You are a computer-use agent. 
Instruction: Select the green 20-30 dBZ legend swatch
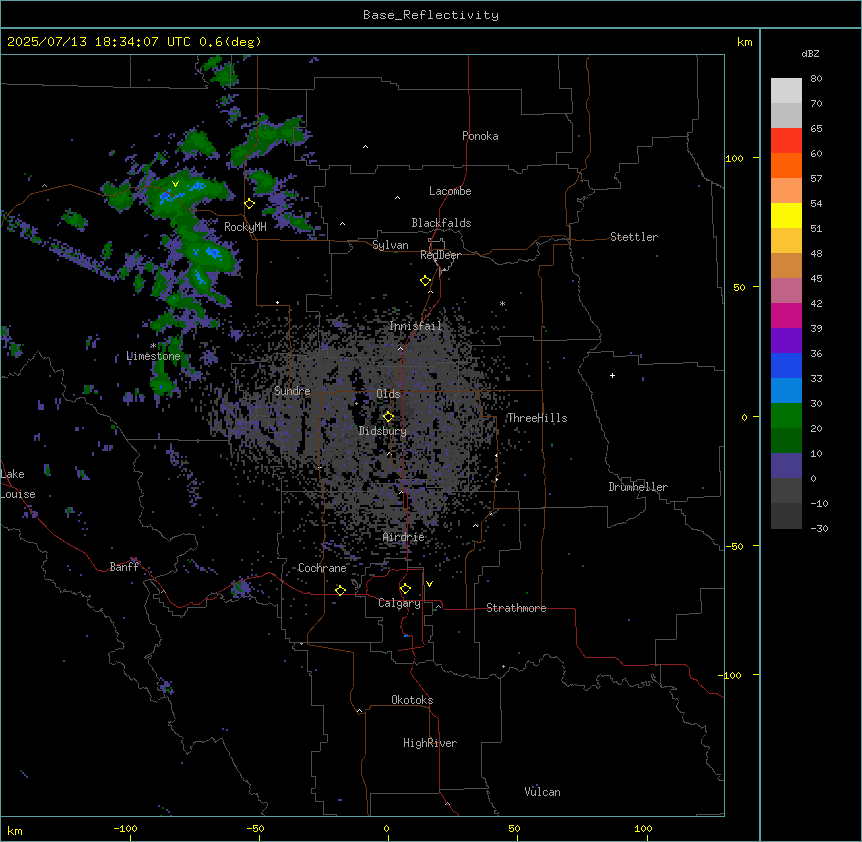tap(786, 416)
